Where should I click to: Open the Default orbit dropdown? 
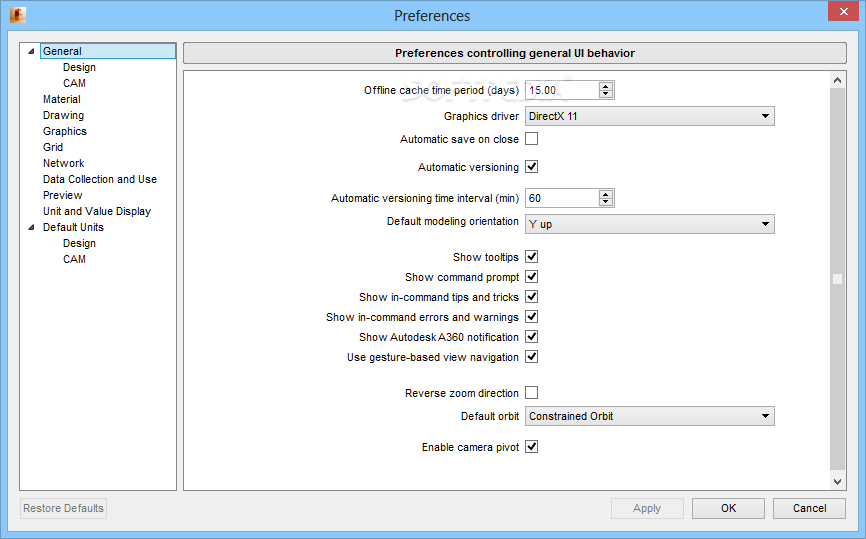(650, 416)
